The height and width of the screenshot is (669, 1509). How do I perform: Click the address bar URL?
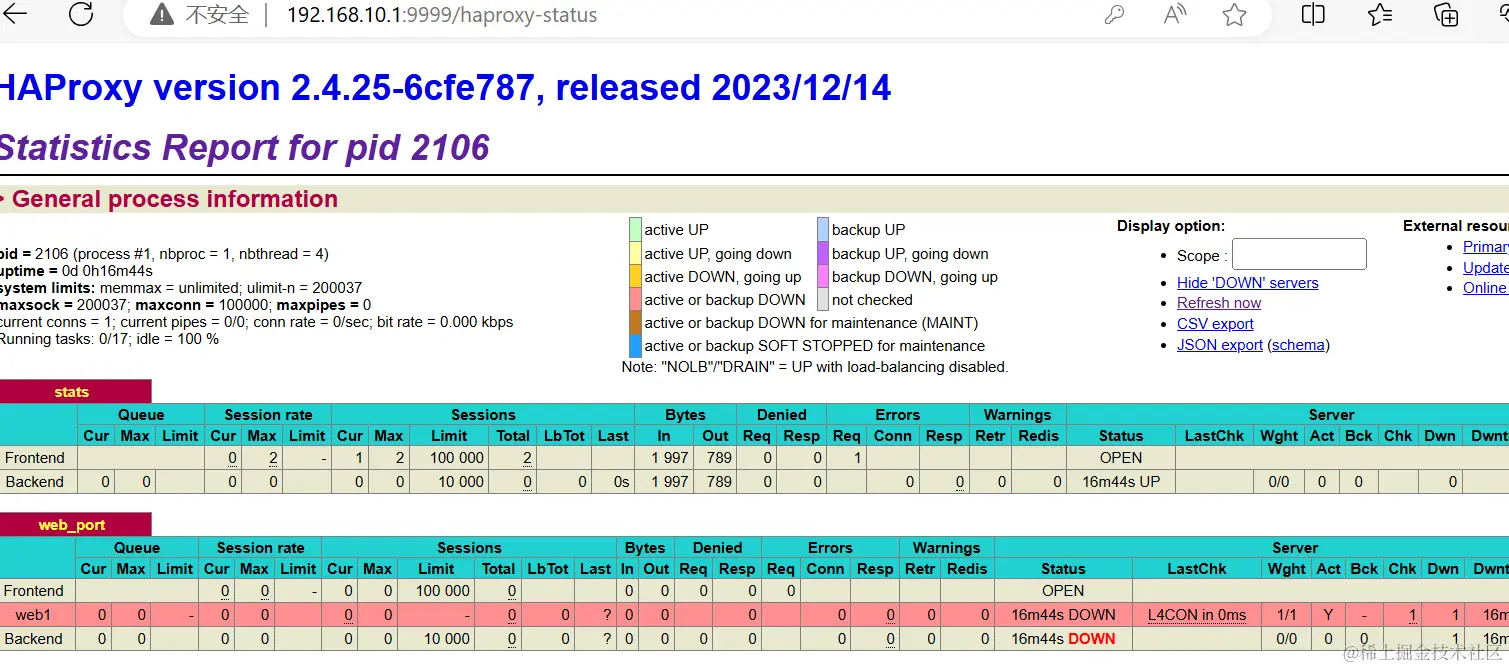pyautogui.click(x=442, y=16)
